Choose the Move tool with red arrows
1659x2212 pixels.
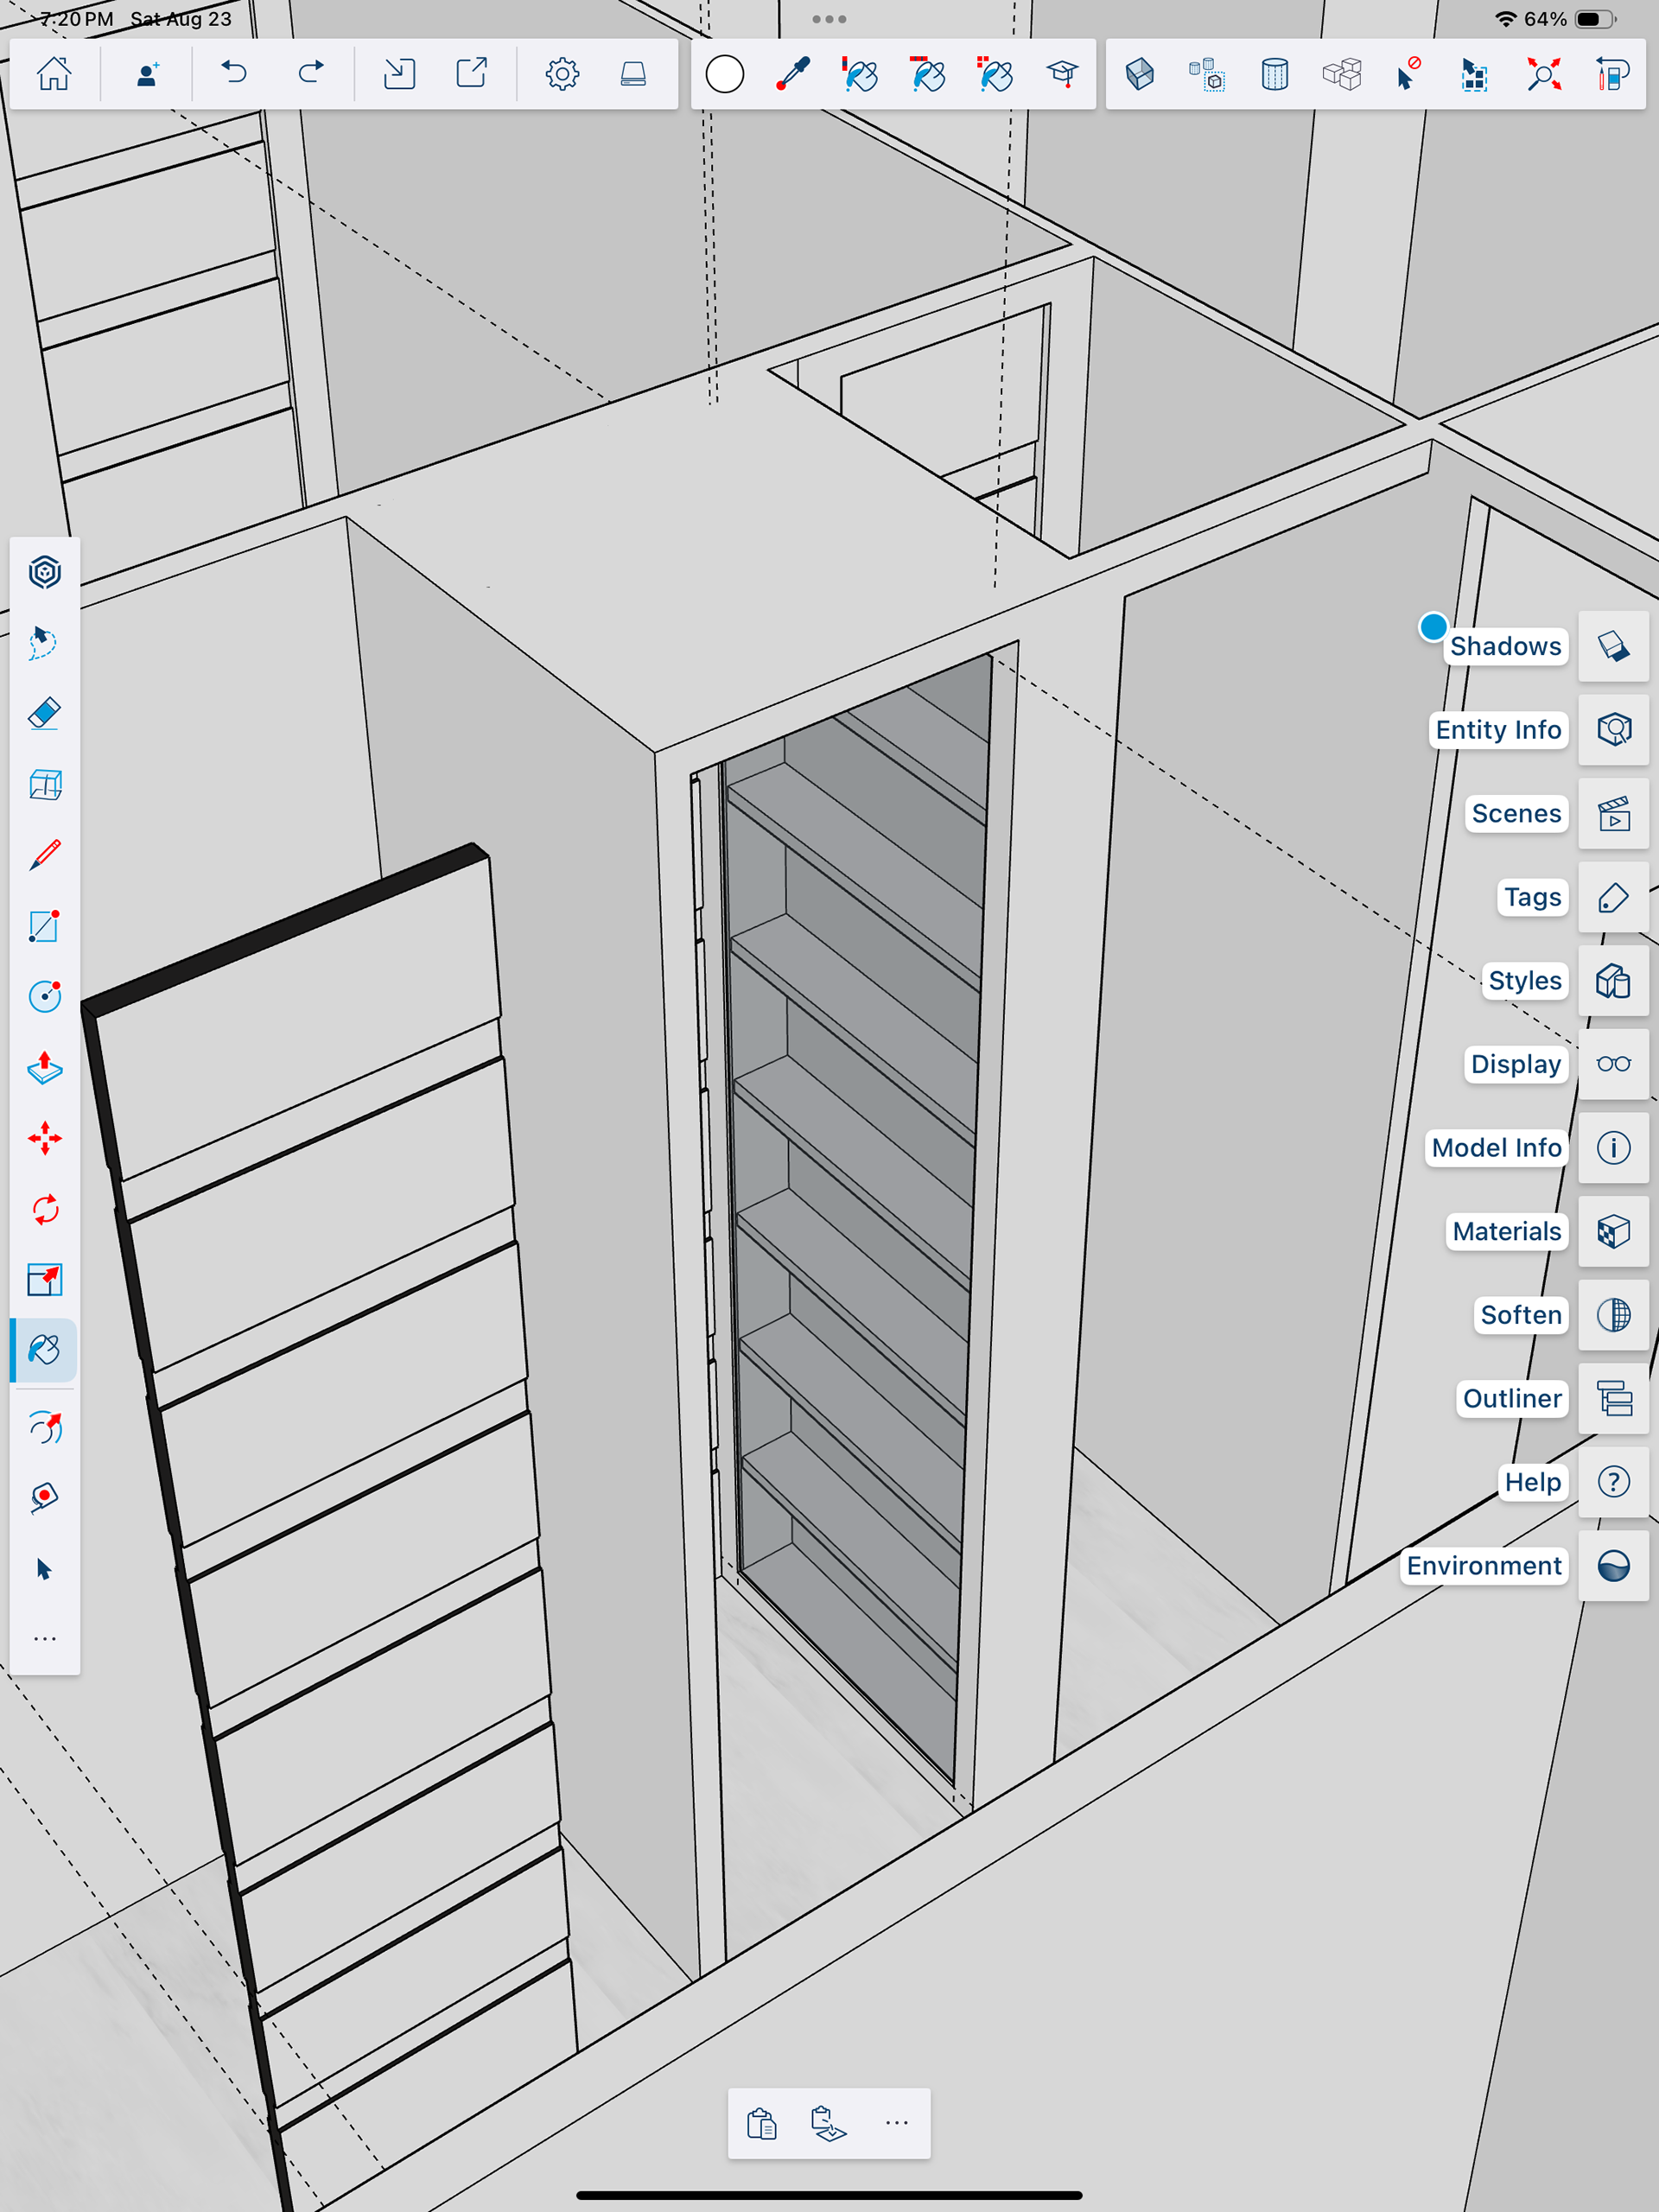click(x=44, y=1138)
